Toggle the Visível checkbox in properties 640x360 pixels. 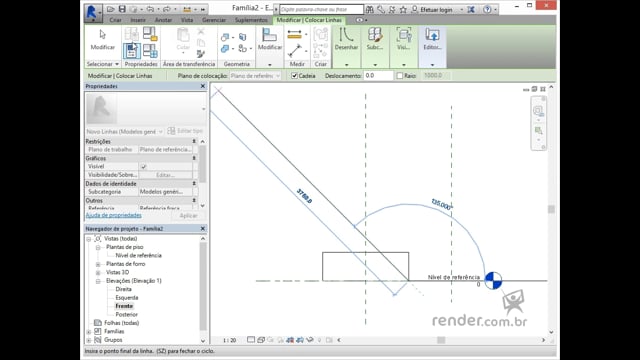(x=144, y=167)
